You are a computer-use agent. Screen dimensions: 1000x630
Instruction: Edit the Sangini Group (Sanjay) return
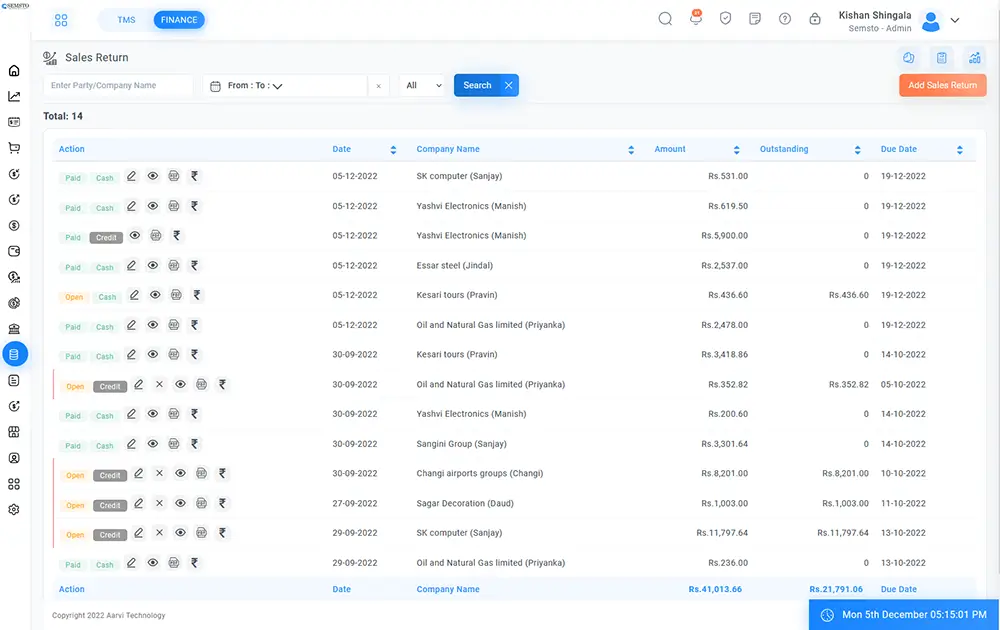point(131,444)
